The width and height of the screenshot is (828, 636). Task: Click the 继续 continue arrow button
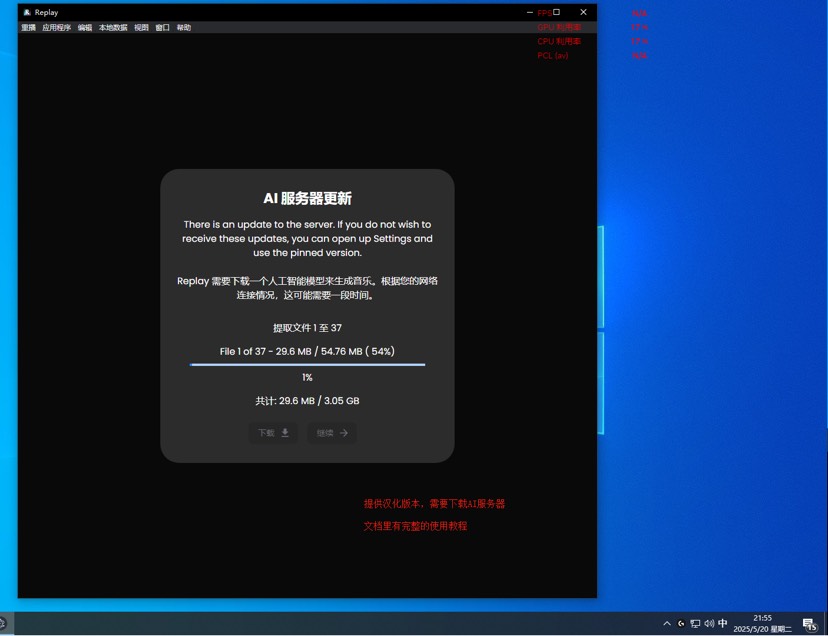(x=332, y=433)
